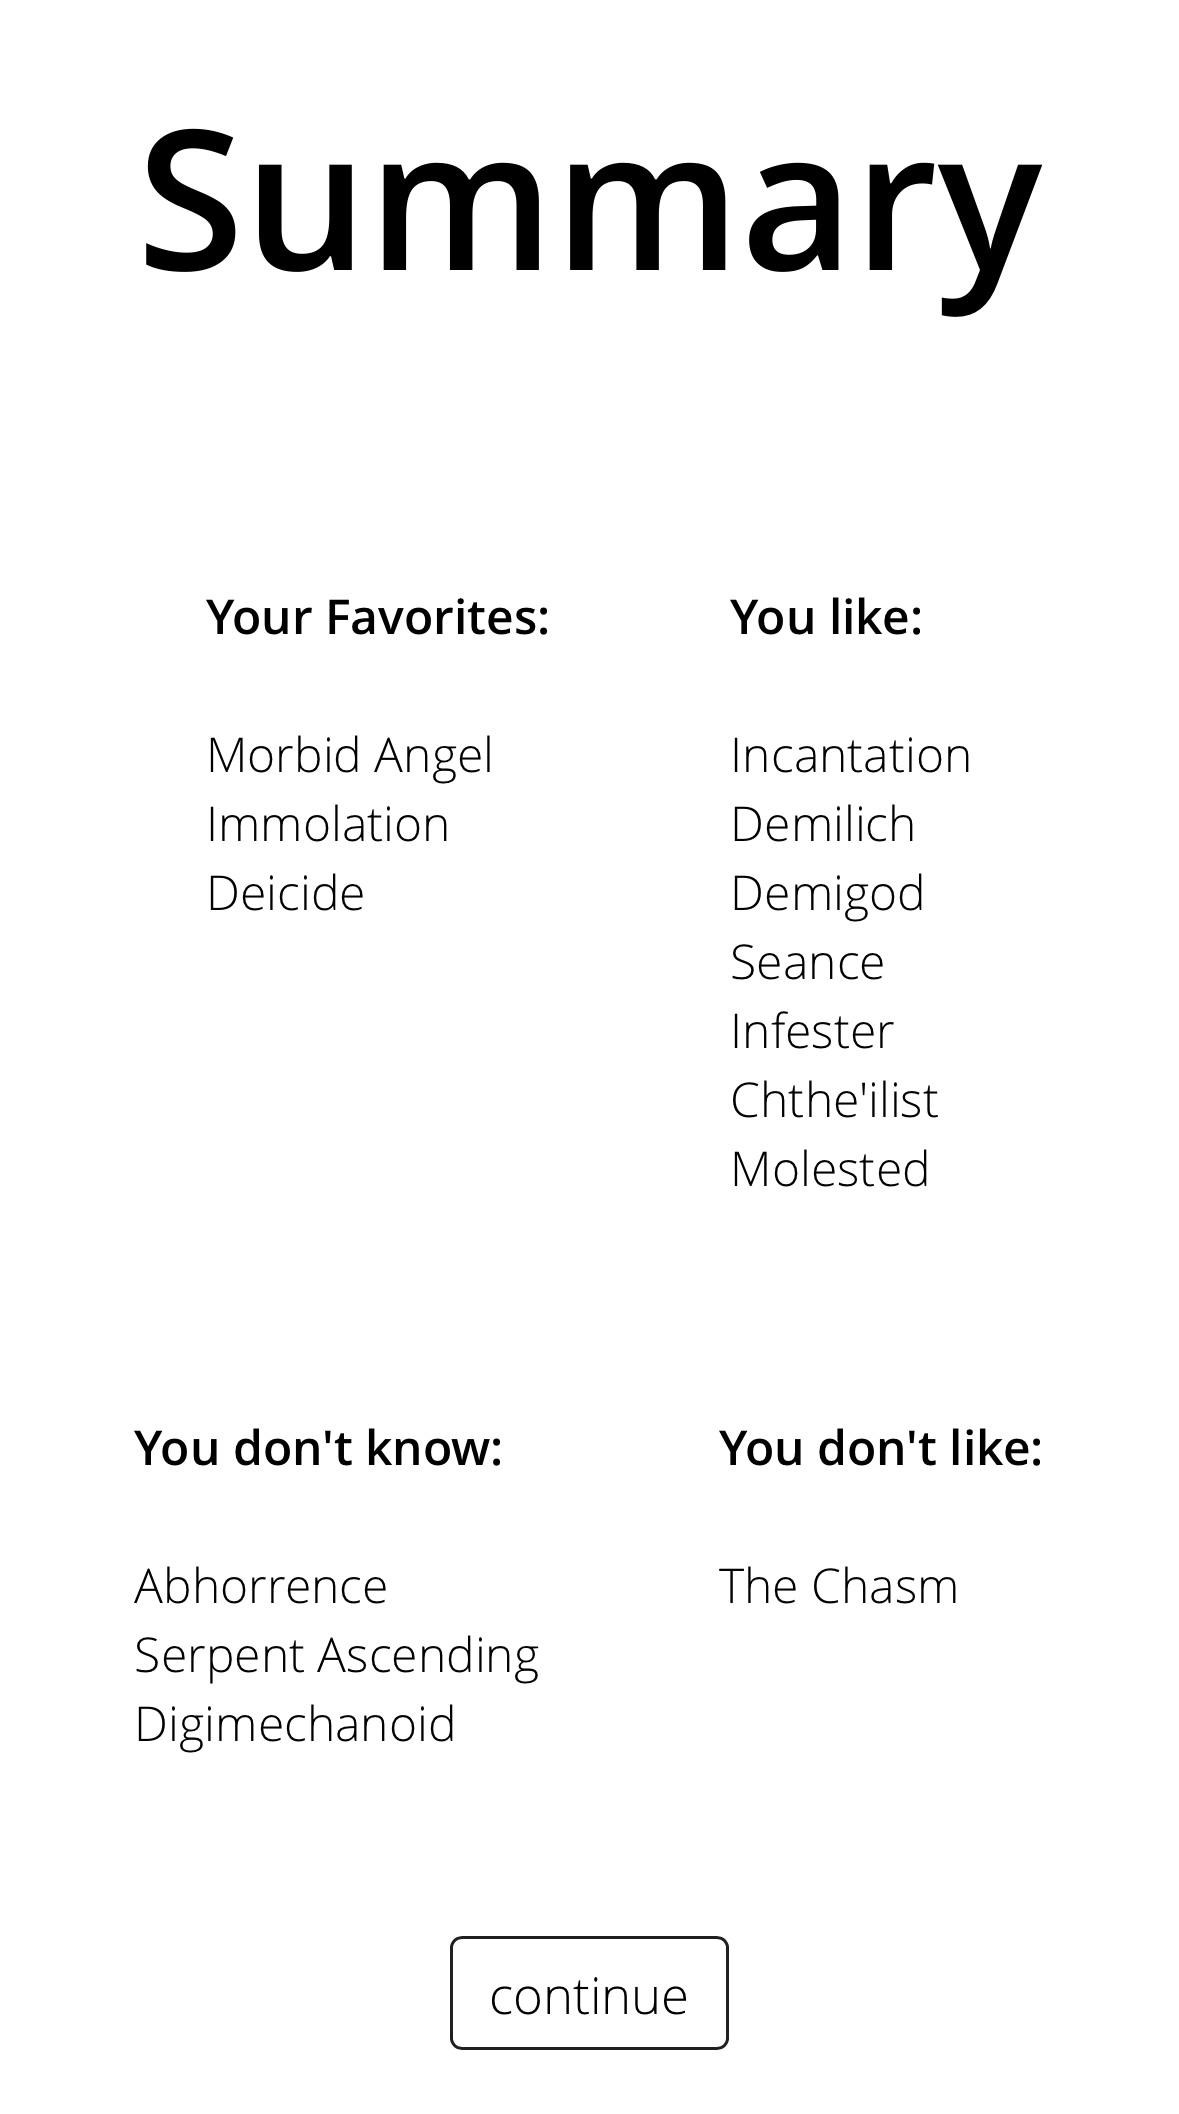Select Molested band entry
1179x2114 pixels.
point(830,1169)
